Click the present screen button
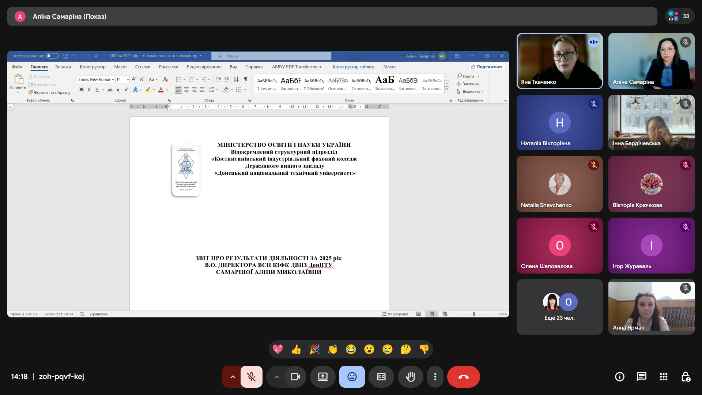This screenshot has height=395, width=702. [323, 377]
